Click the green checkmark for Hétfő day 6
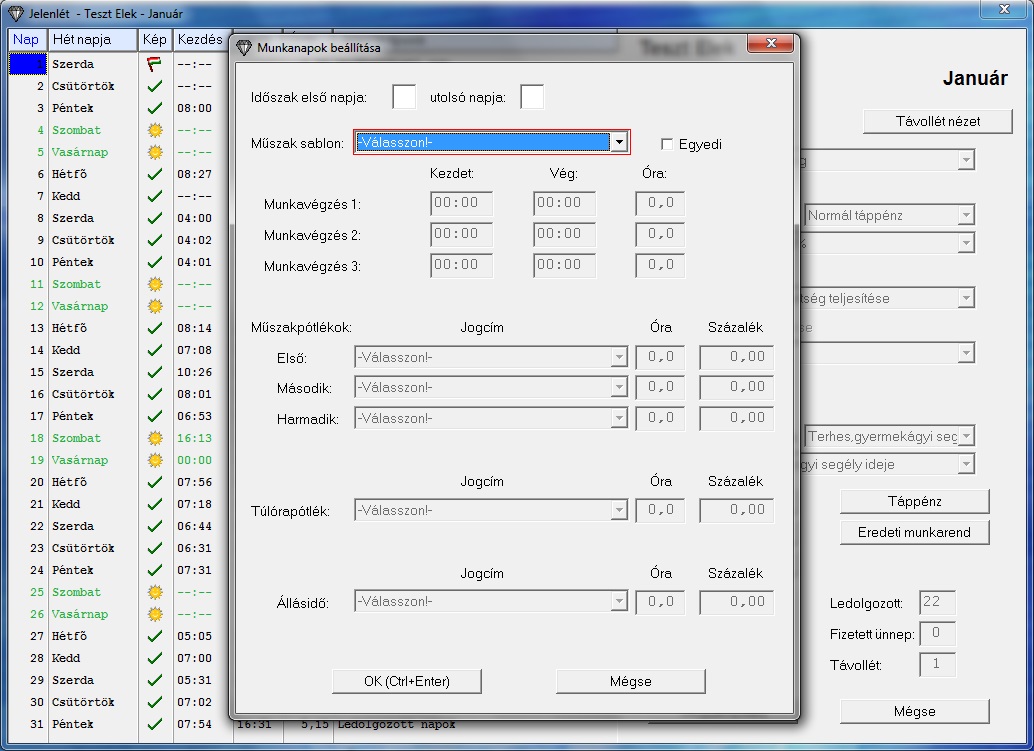This screenshot has height=751, width=1034. [x=154, y=174]
